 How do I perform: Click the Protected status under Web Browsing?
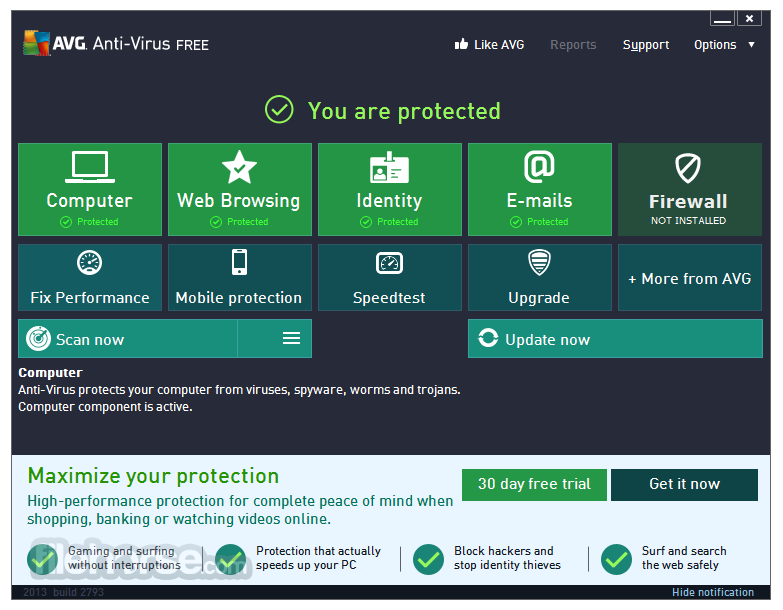239,222
